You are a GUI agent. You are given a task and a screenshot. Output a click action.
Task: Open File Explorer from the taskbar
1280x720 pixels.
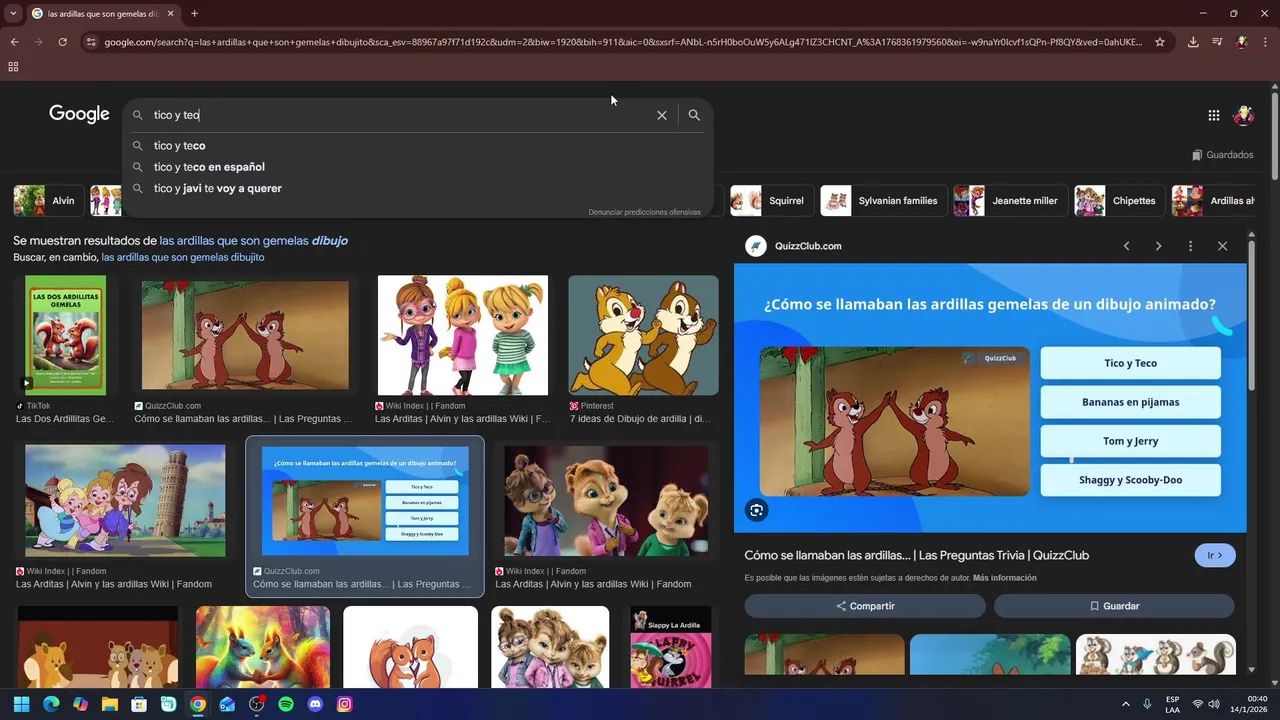pos(110,704)
